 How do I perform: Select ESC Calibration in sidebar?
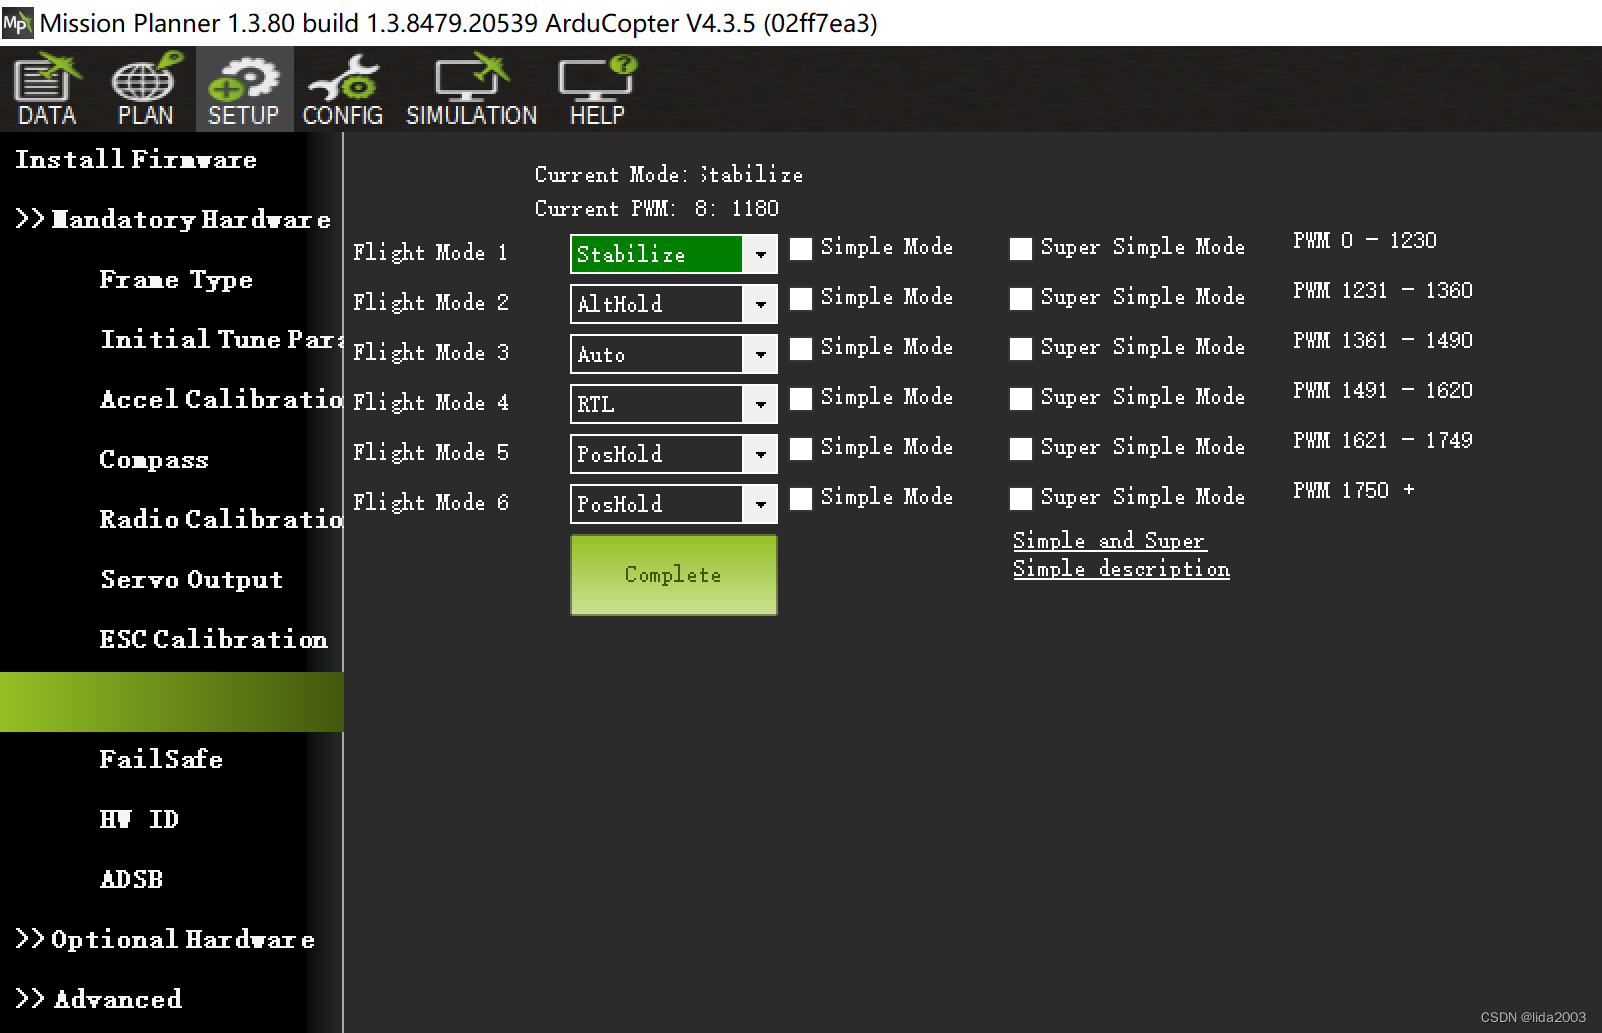point(214,639)
